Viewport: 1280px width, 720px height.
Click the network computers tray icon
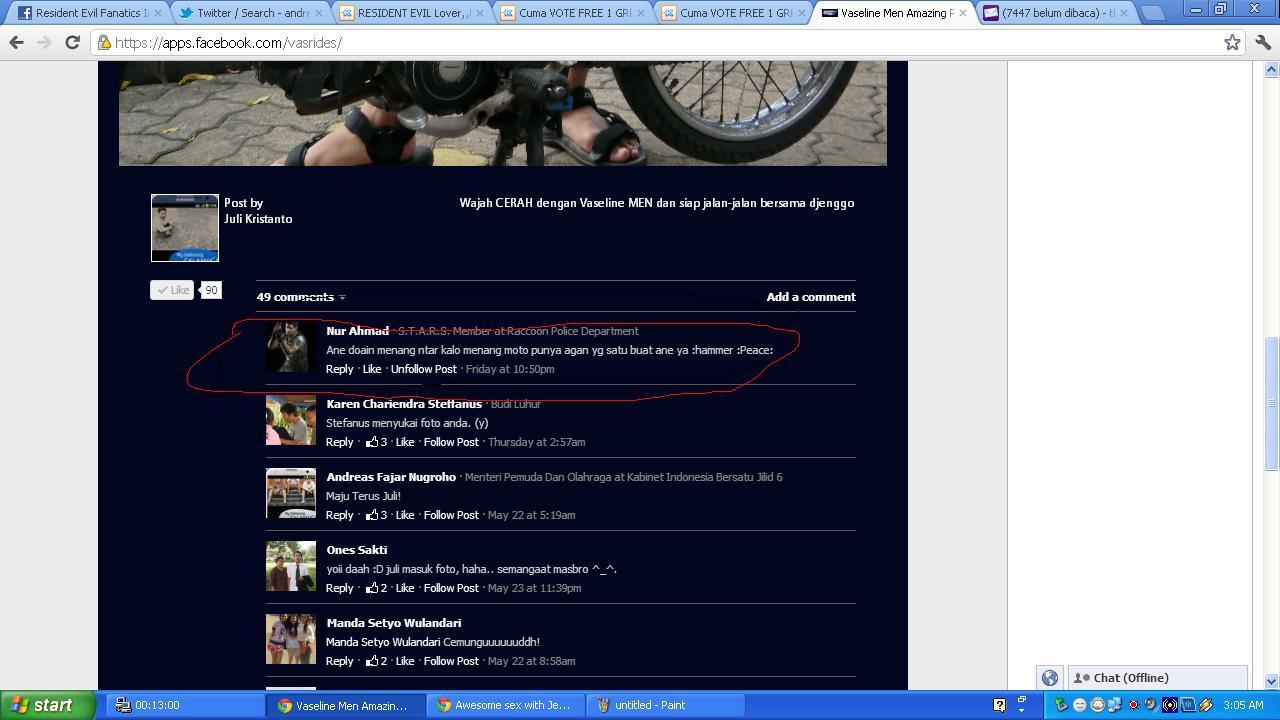click(x=1113, y=705)
